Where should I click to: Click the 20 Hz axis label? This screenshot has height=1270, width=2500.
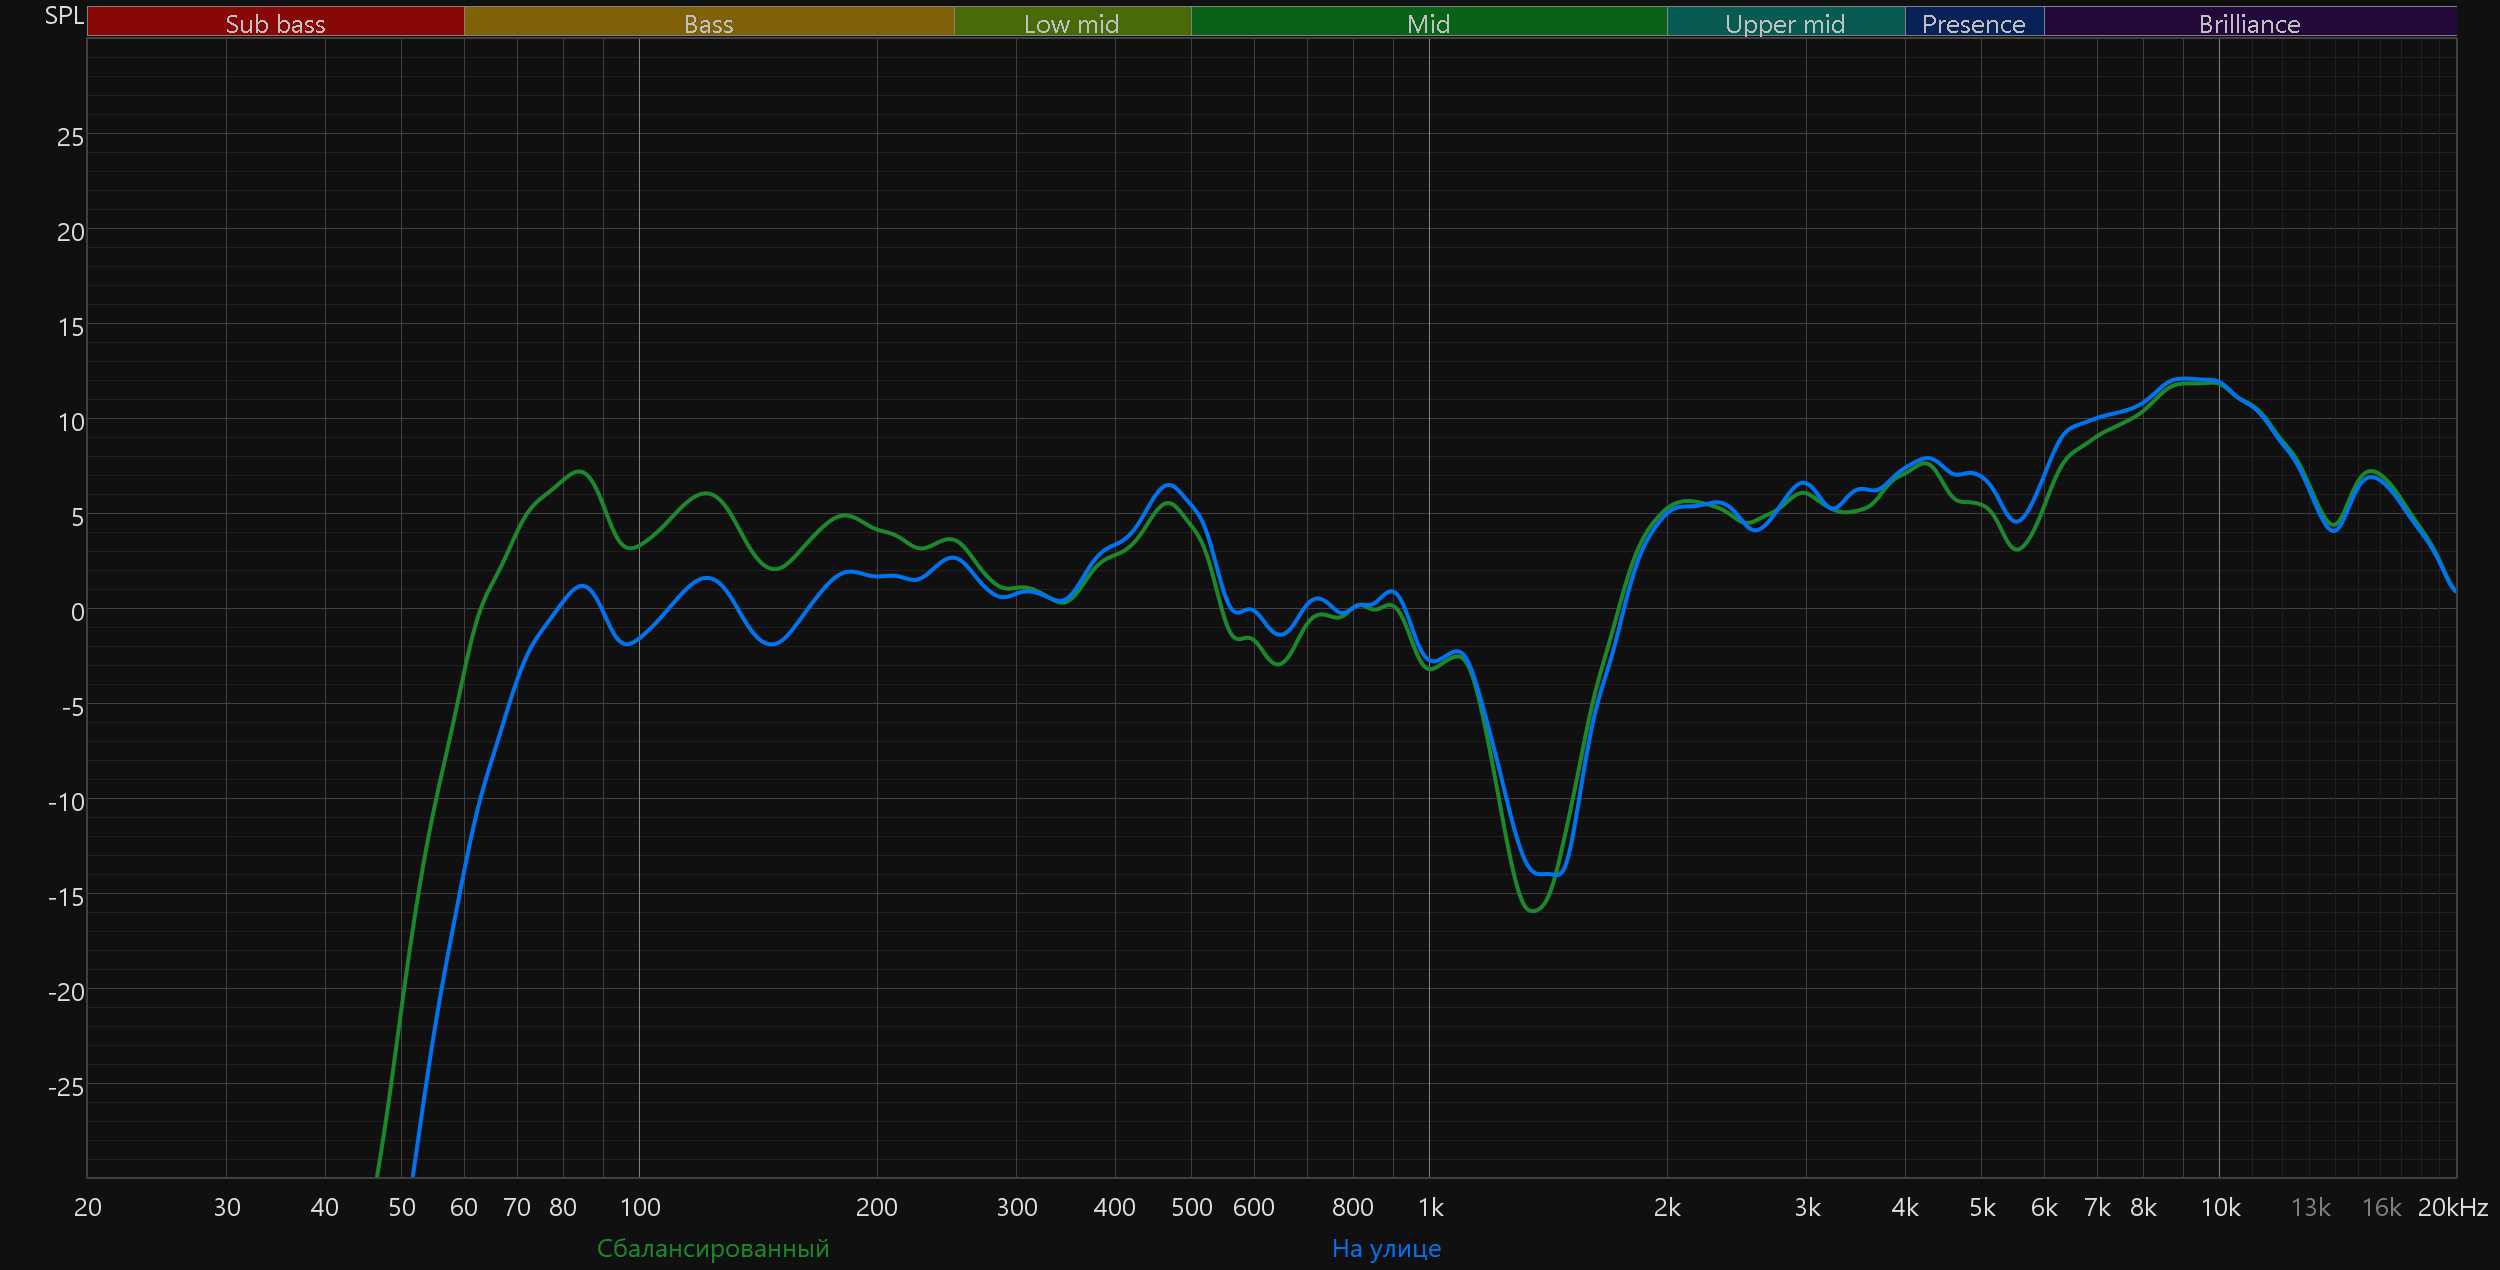88,1207
